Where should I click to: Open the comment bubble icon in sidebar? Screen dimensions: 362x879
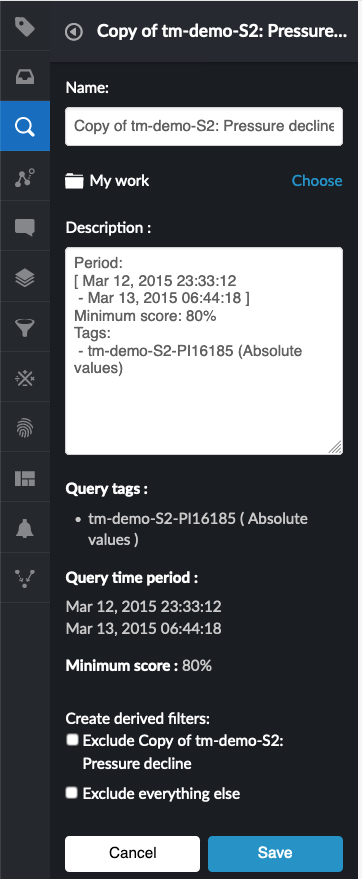[25, 226]
